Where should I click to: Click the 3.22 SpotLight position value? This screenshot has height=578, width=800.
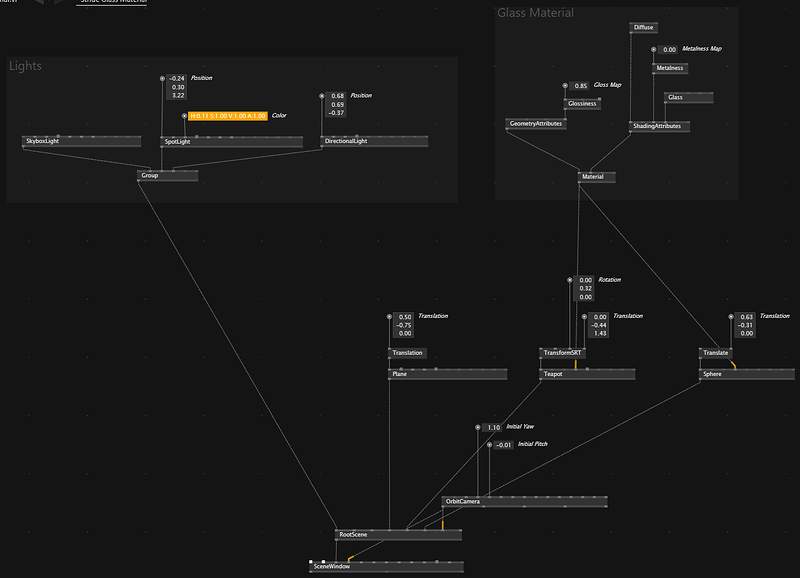177,95
